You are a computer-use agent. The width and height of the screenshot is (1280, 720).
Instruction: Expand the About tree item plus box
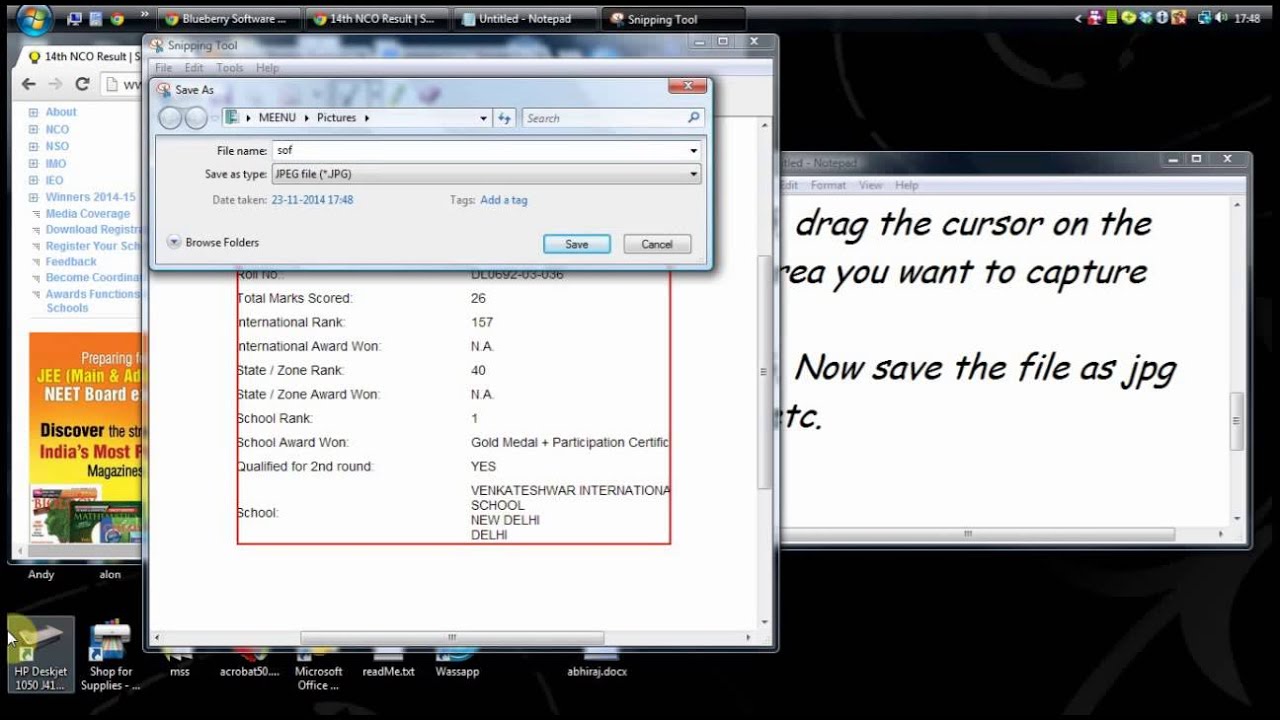(x=33, y=113)
